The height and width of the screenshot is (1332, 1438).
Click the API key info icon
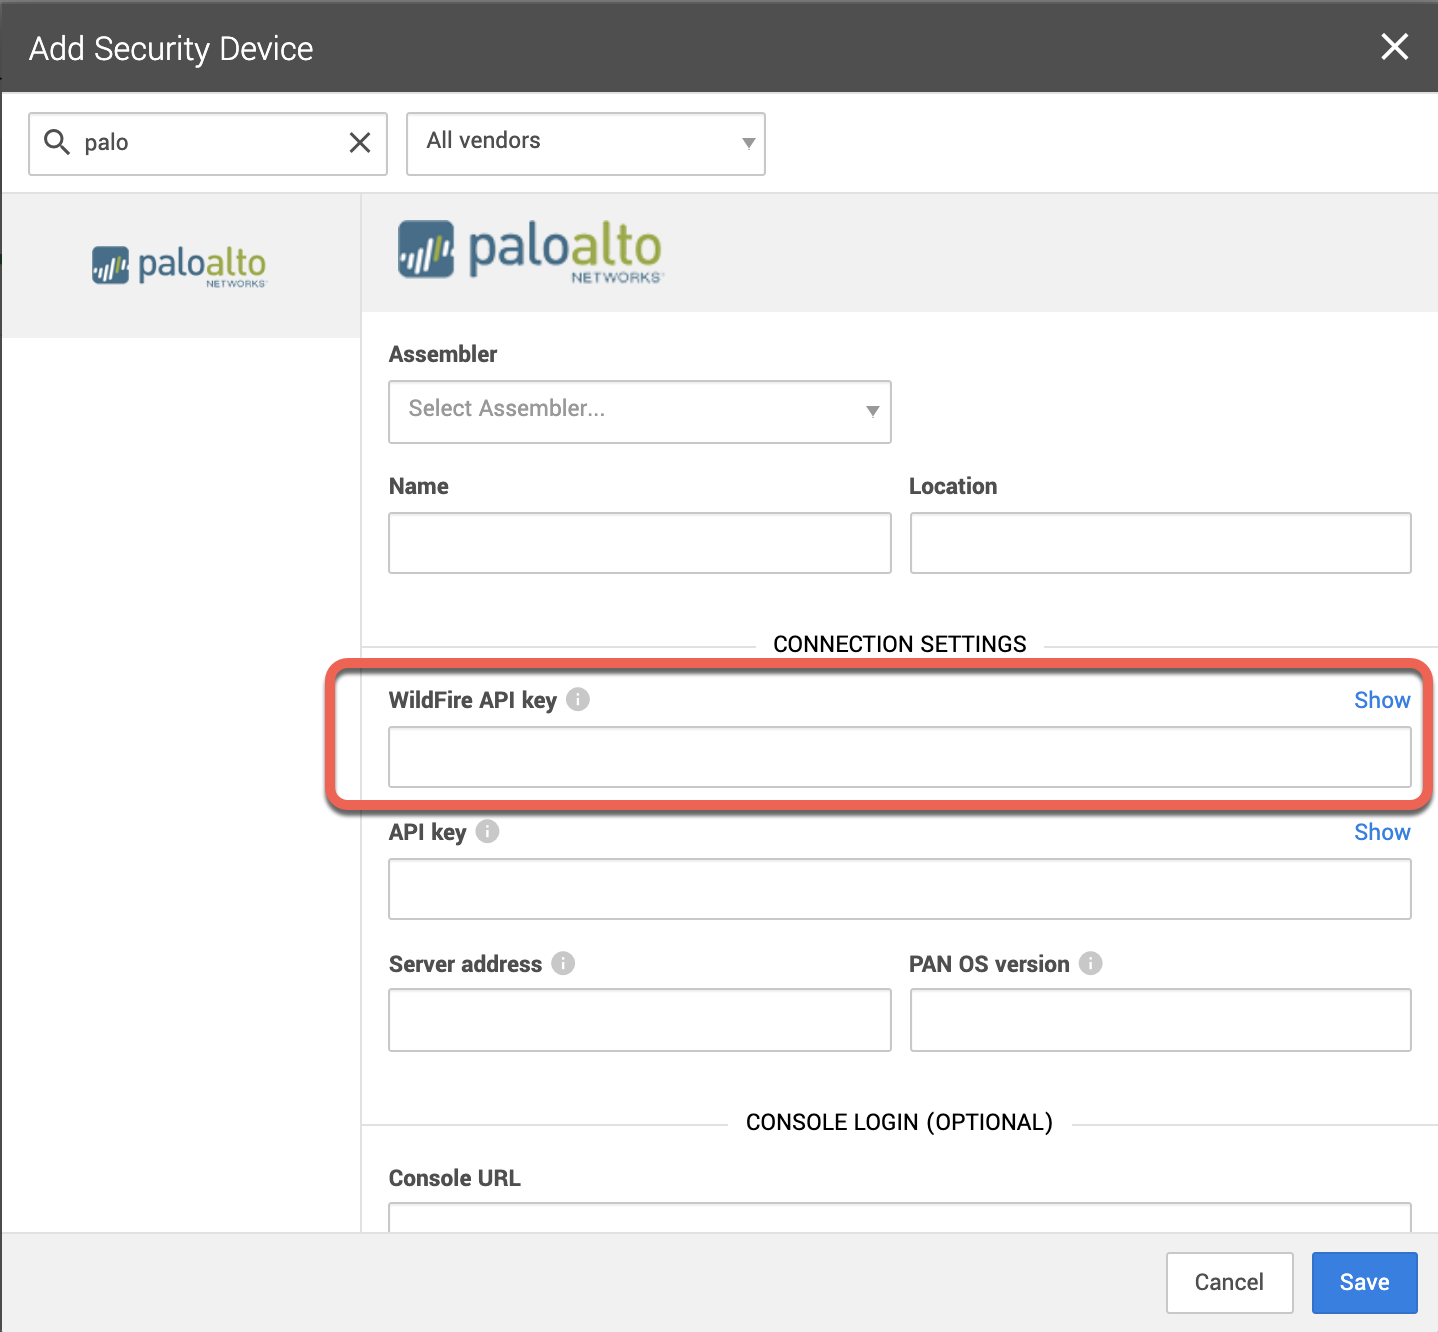click(x=487, y=831)
